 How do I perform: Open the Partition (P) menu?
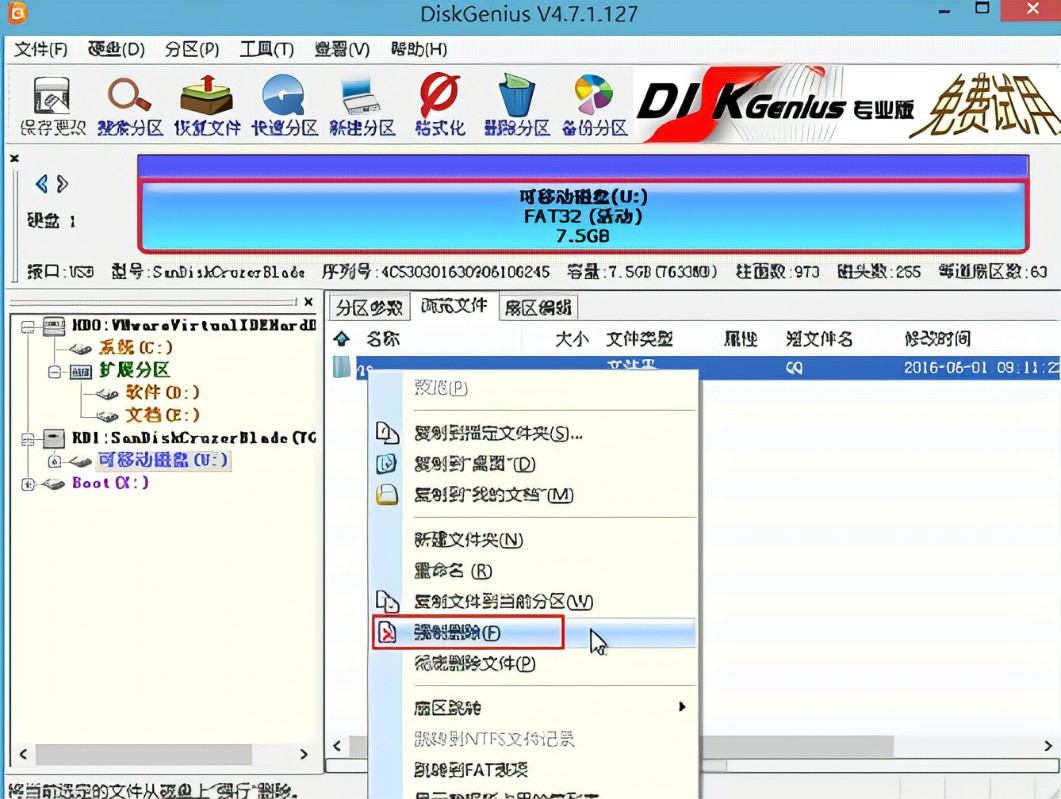[x=191, y=49]
